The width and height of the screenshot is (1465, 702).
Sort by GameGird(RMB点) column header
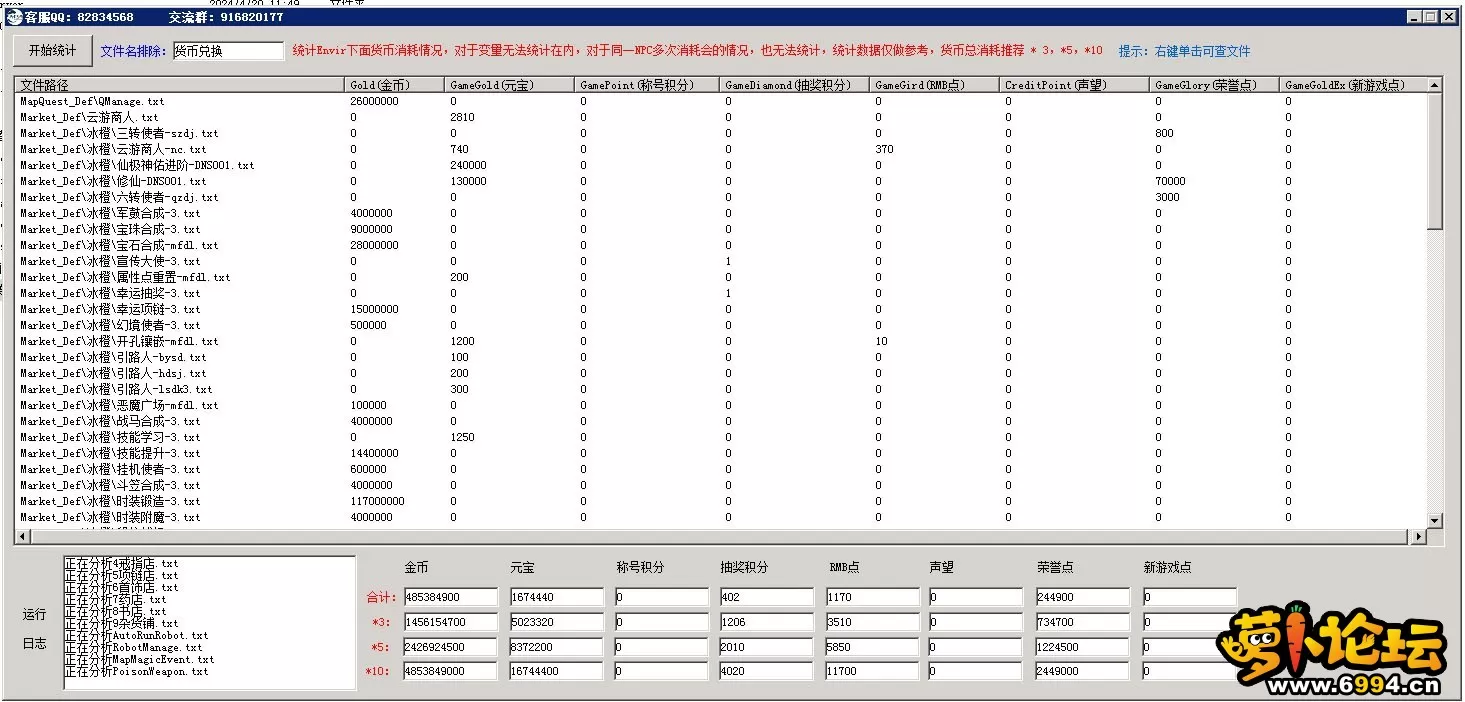(935, 86)
